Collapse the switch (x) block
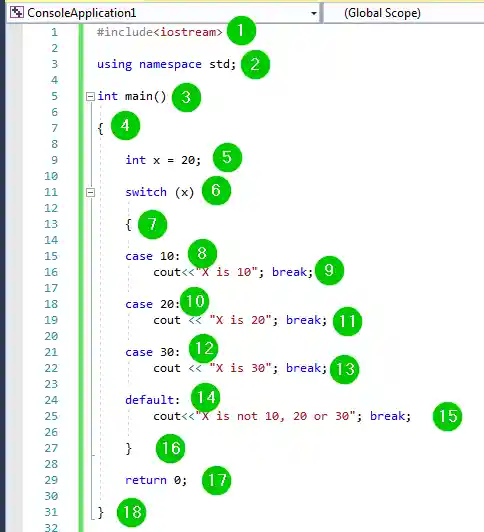The image size is (484, 532). [x=90, y=192]
